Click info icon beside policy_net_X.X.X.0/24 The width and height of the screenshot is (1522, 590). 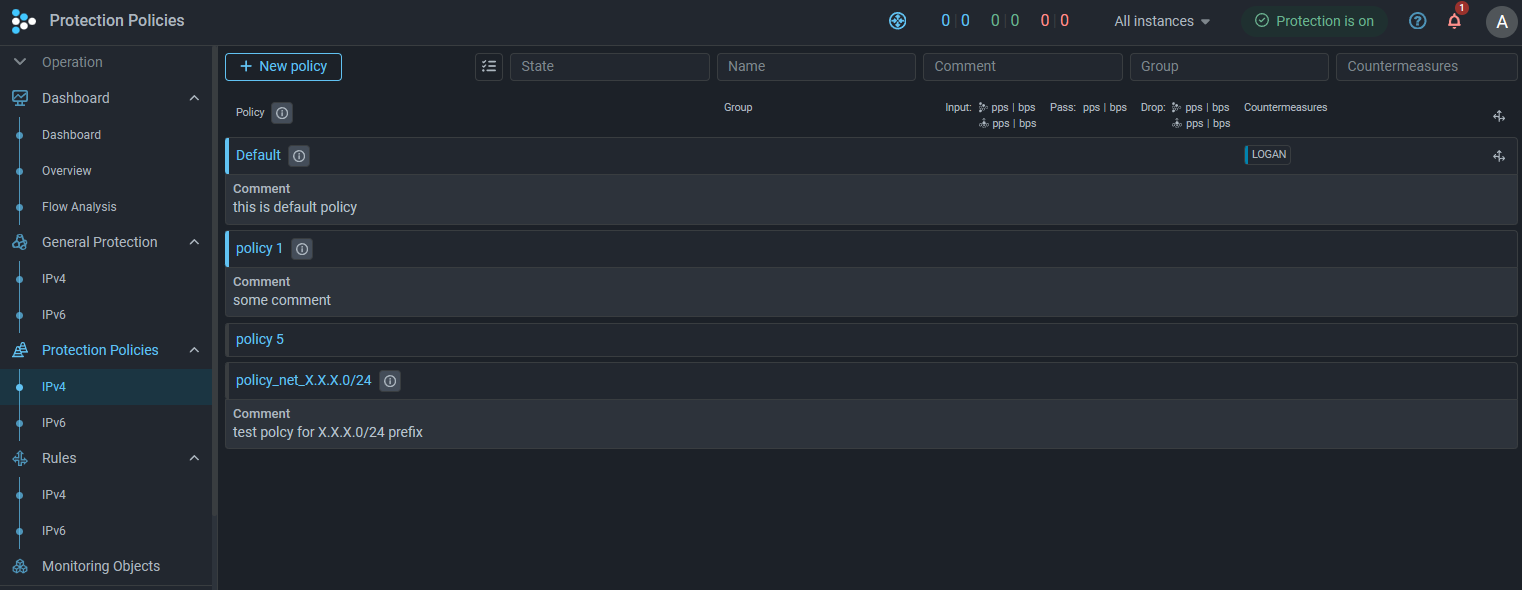point(390,381)
